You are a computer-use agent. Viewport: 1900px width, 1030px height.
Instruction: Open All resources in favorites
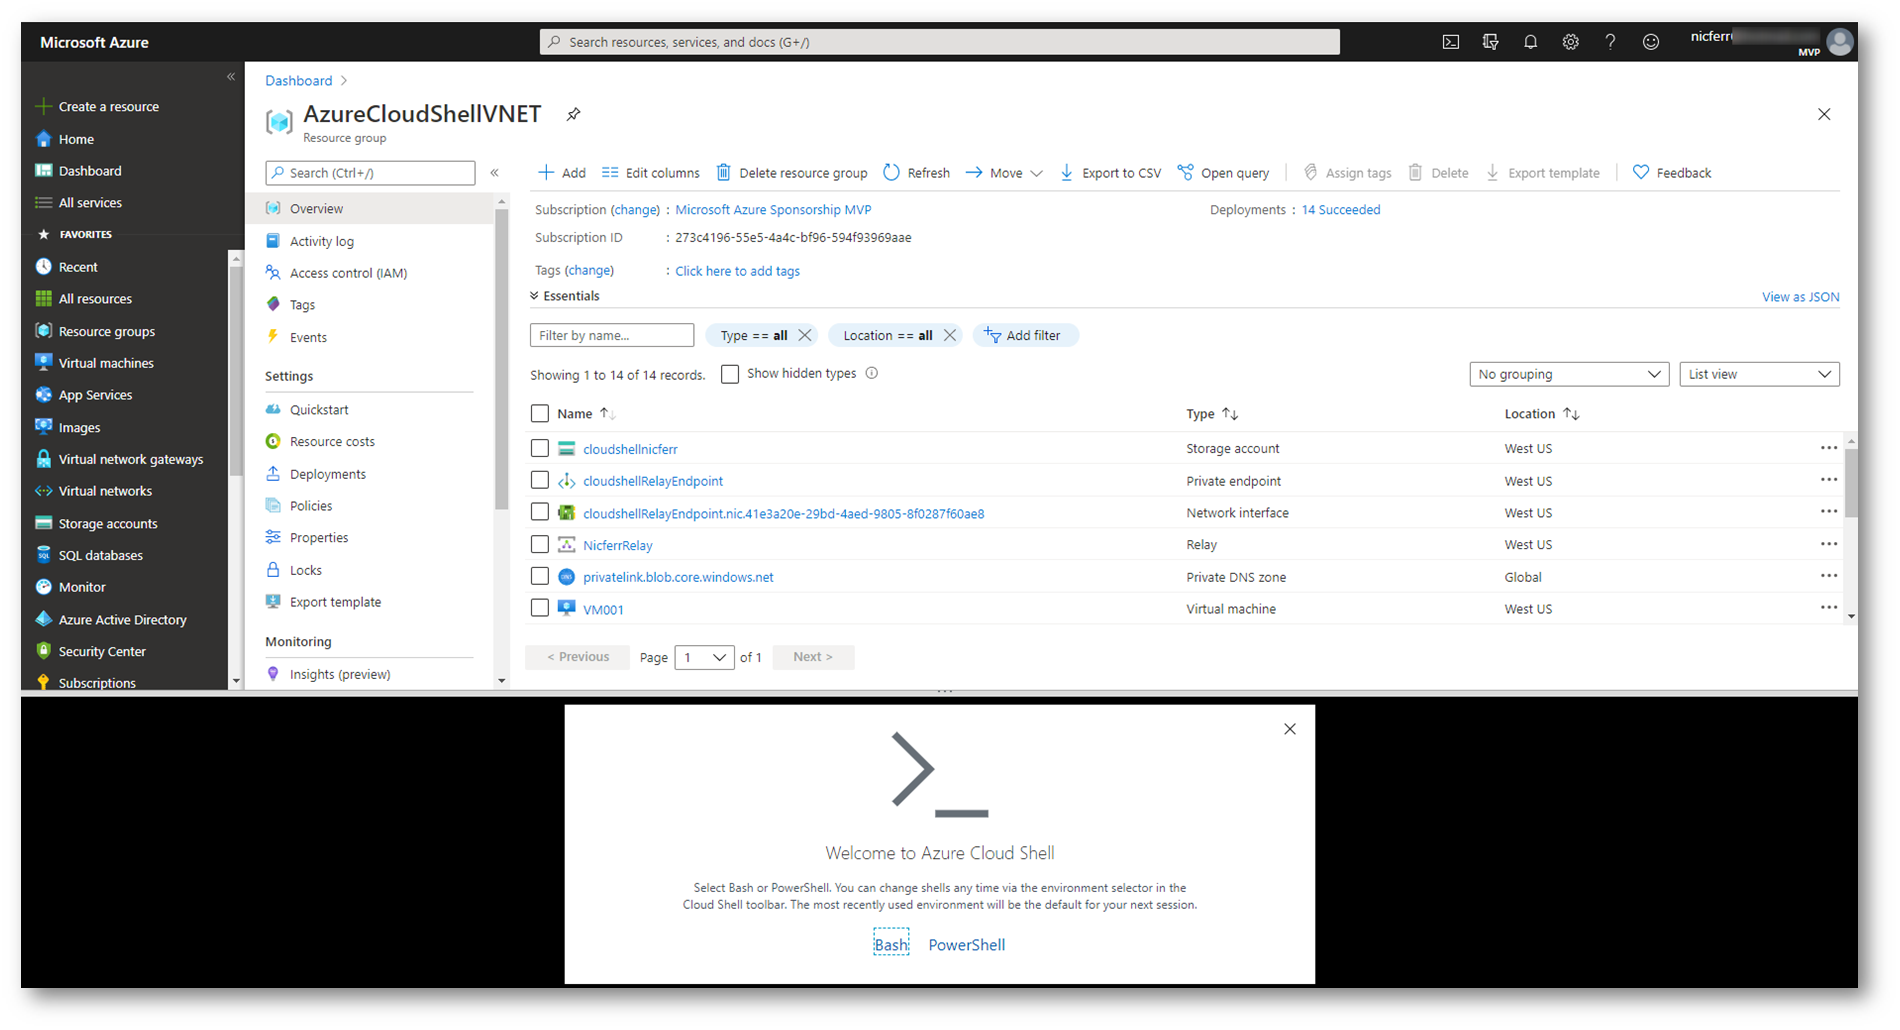[x=95, y=299]
